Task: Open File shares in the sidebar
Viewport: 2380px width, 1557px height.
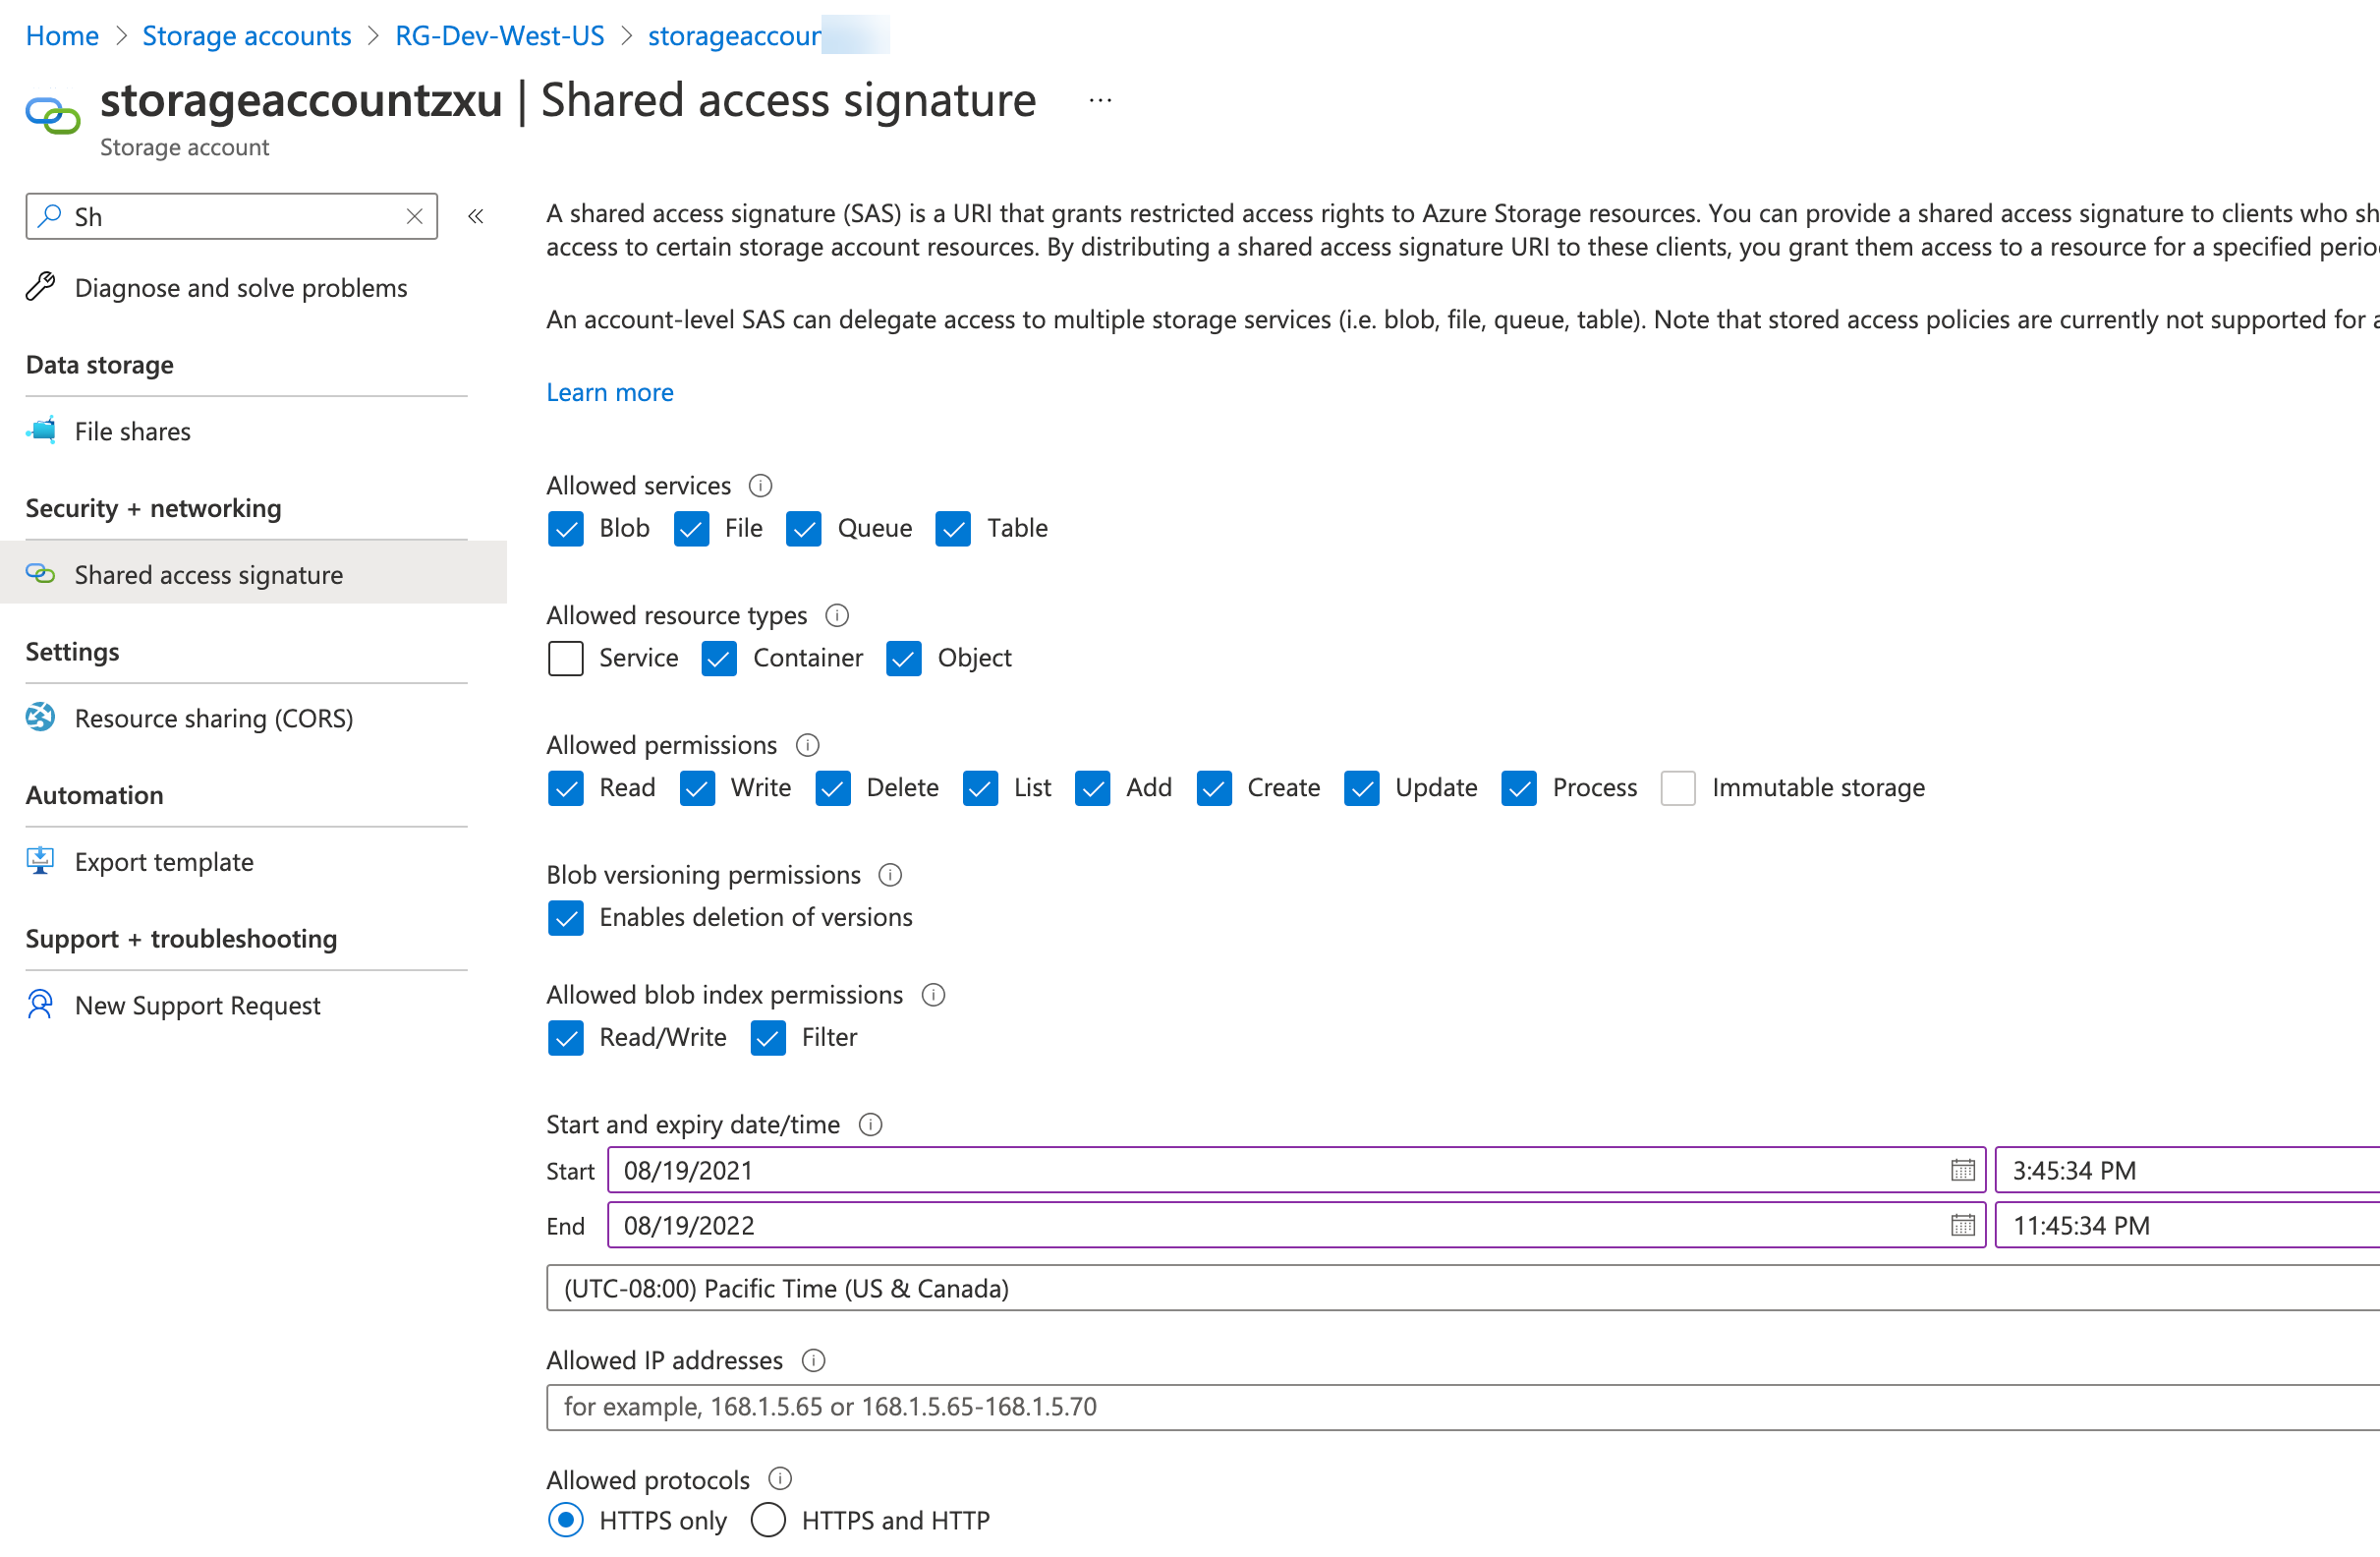Action: [132, 431]
